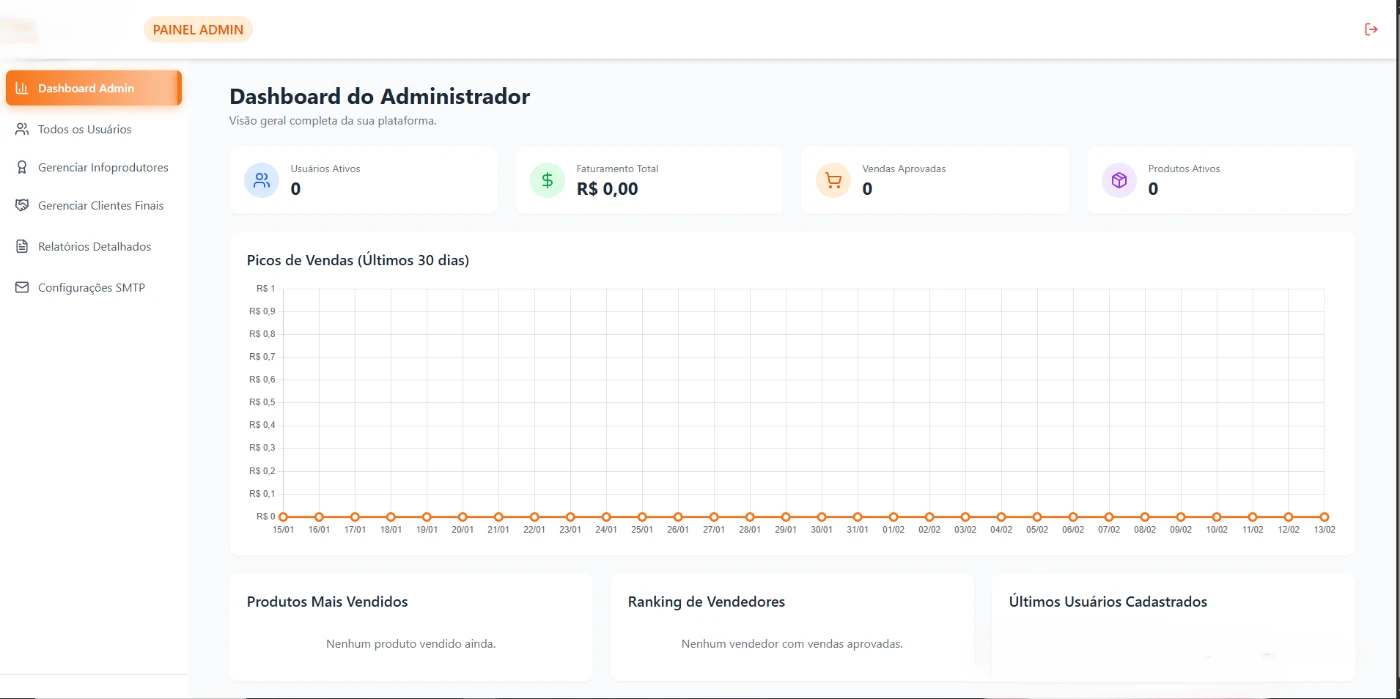Click the logout icon in top-right corner
Screen dimensions: 1400x699
point(1371,30)
